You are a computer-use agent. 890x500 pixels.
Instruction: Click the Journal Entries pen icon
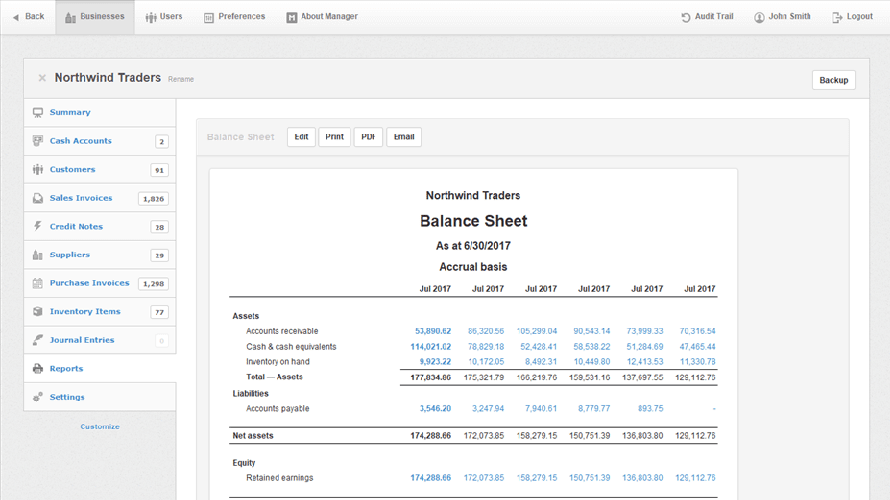click(x=38, y=340)
